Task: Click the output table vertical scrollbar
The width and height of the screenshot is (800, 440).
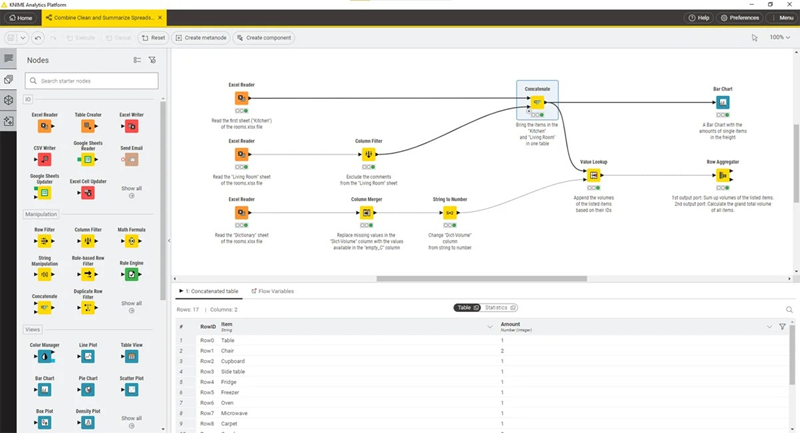Action: point(792,355)
